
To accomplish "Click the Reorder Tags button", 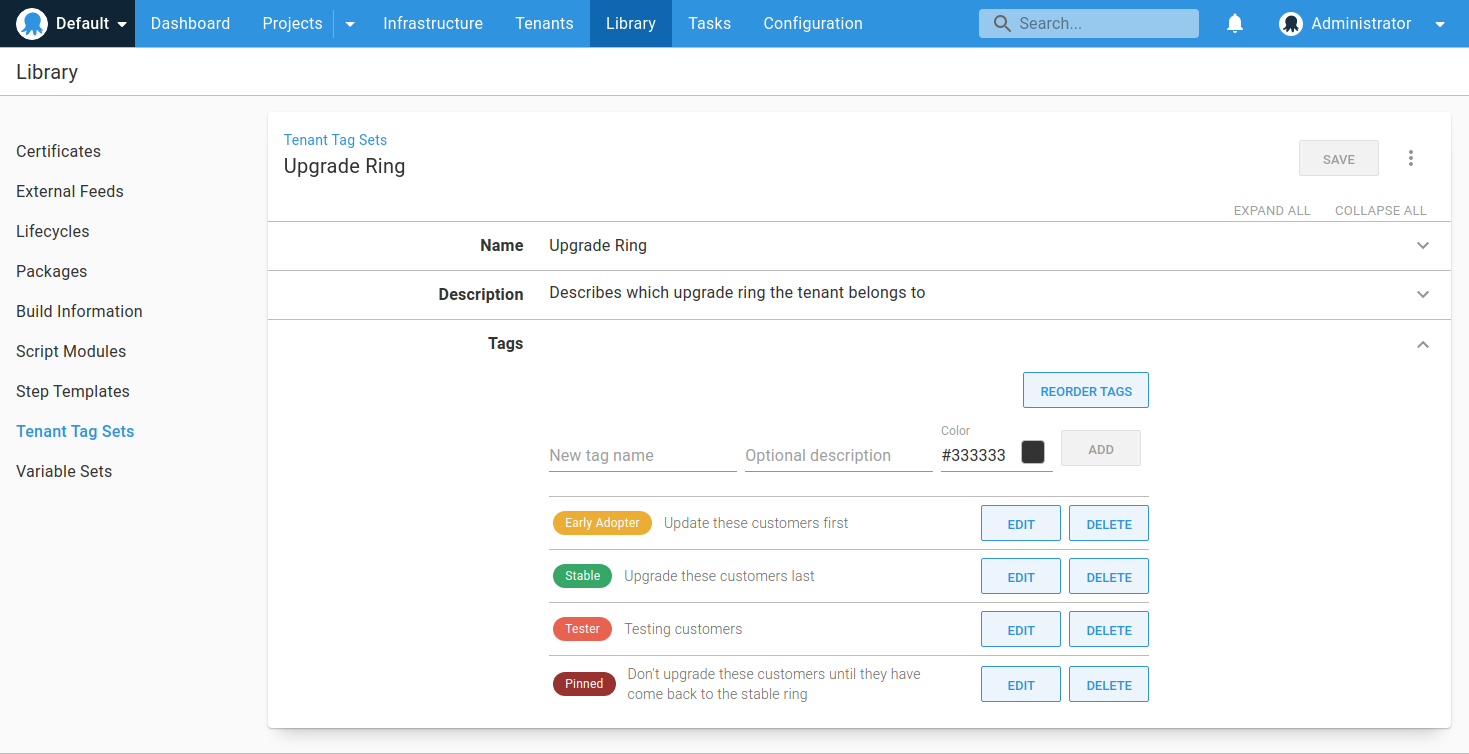I will coord(1085,391).
